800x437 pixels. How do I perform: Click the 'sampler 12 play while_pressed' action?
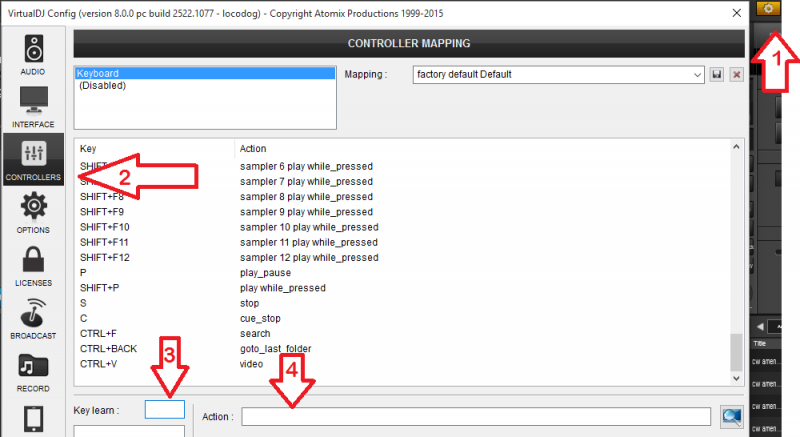[x=309, y=258]
